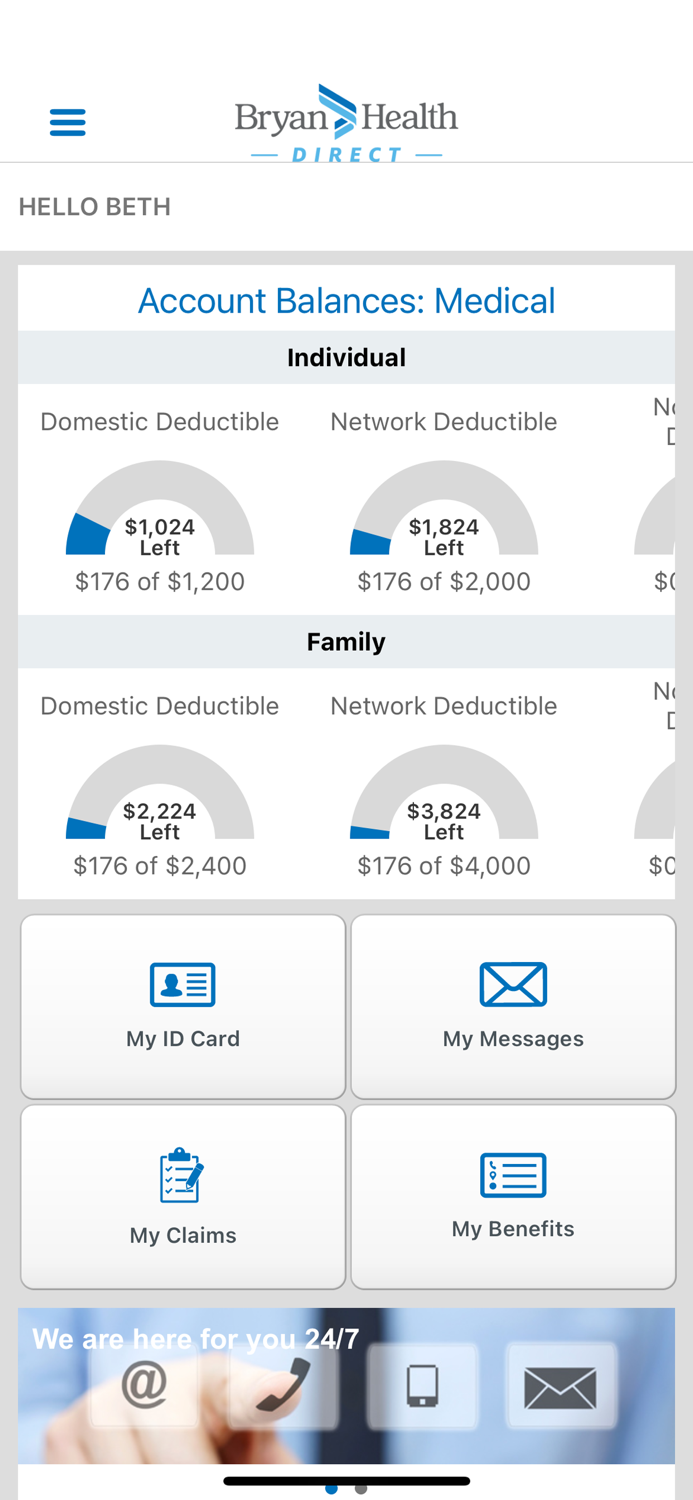
Task: Click the email @ contact icon
Action: [x=145, y=1386]
